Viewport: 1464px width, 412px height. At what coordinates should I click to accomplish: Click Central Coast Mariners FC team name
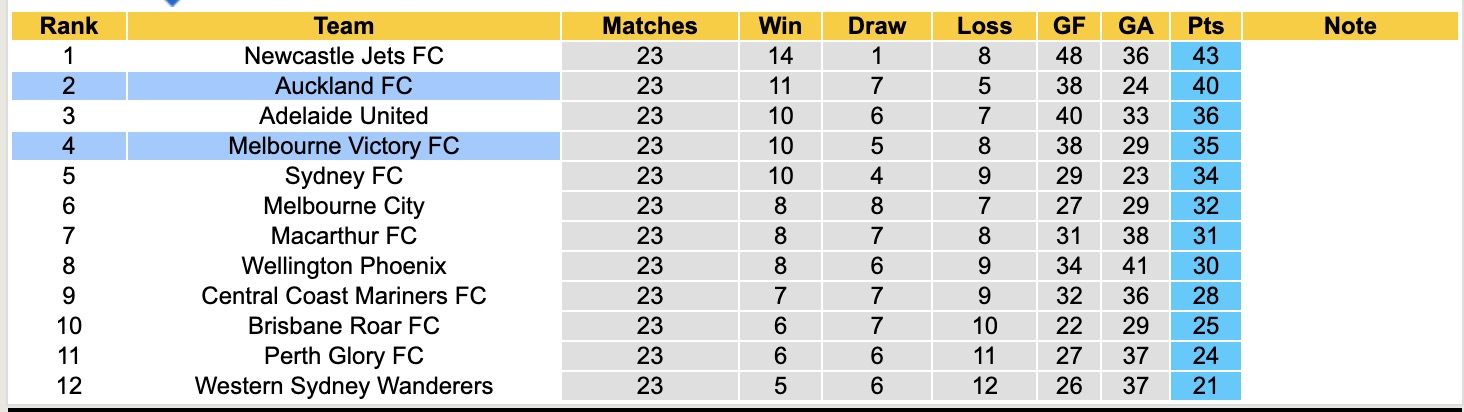click(x=343, y=296)
